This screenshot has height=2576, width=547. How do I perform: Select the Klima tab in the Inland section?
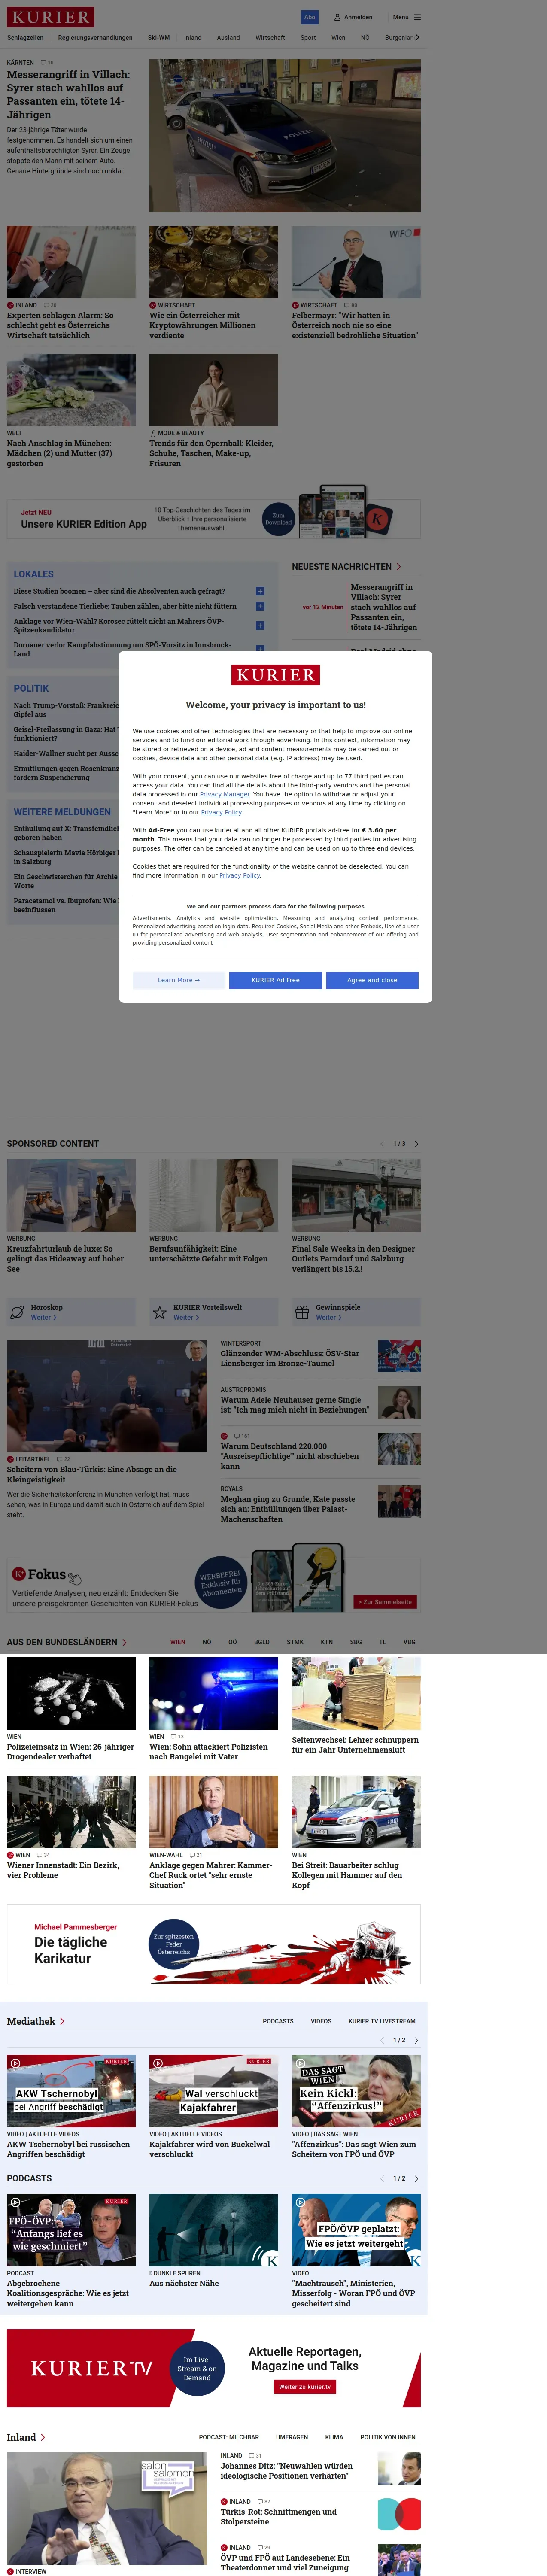tap(334, 2437)
